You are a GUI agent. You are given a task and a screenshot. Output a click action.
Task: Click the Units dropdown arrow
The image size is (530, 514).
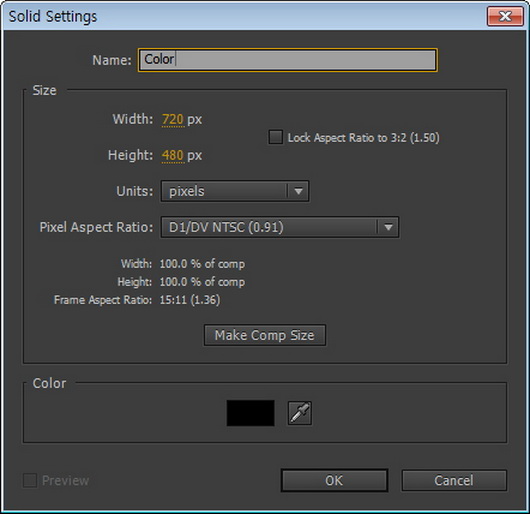(x=298, y=191)
